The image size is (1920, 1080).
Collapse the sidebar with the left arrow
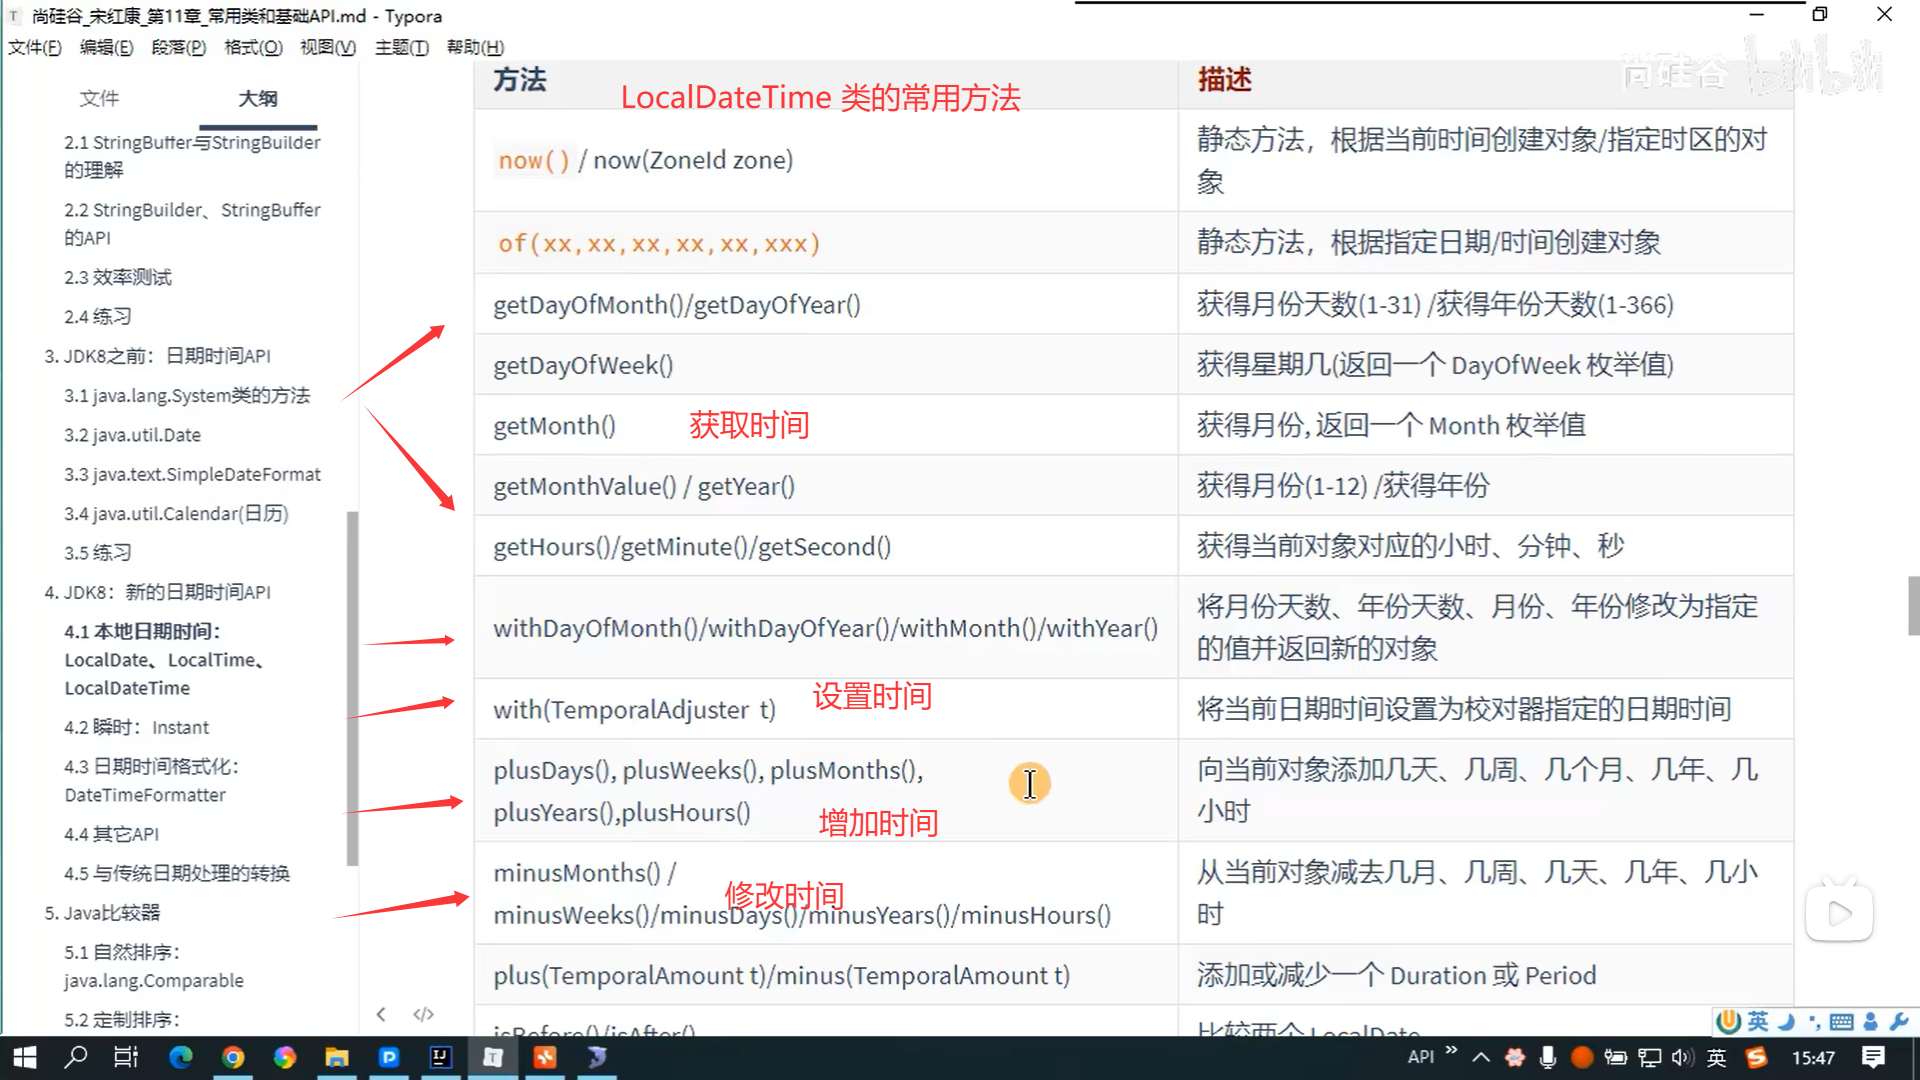(x=381, y=1014)
